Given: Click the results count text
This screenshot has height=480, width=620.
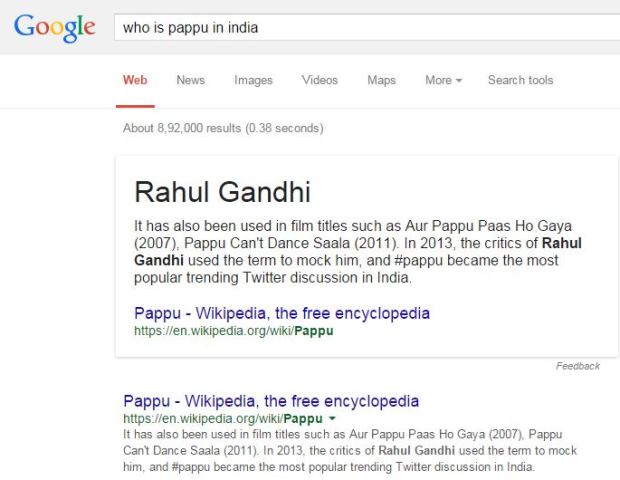Looking at the screenshot, I should click(223, 128).
